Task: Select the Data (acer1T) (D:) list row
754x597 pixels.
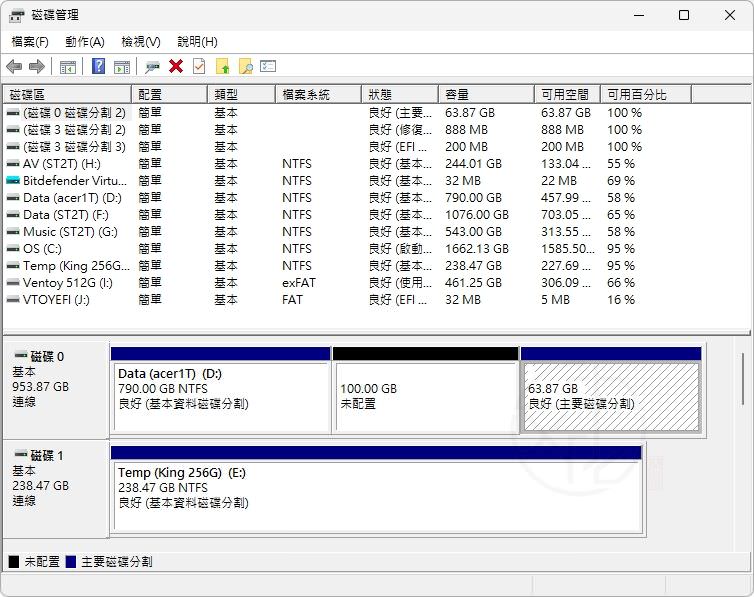Action: [x=376, y=198]
